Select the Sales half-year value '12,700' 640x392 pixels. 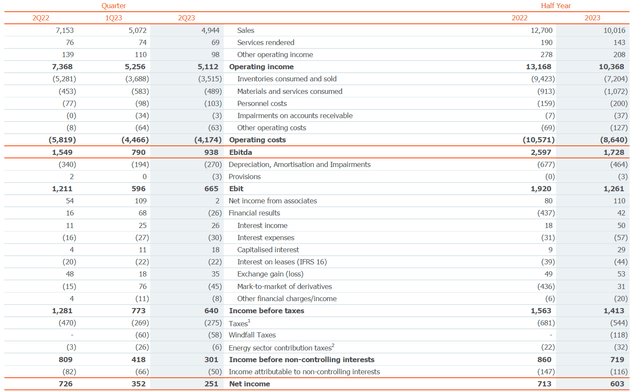(x=542, y=30)
